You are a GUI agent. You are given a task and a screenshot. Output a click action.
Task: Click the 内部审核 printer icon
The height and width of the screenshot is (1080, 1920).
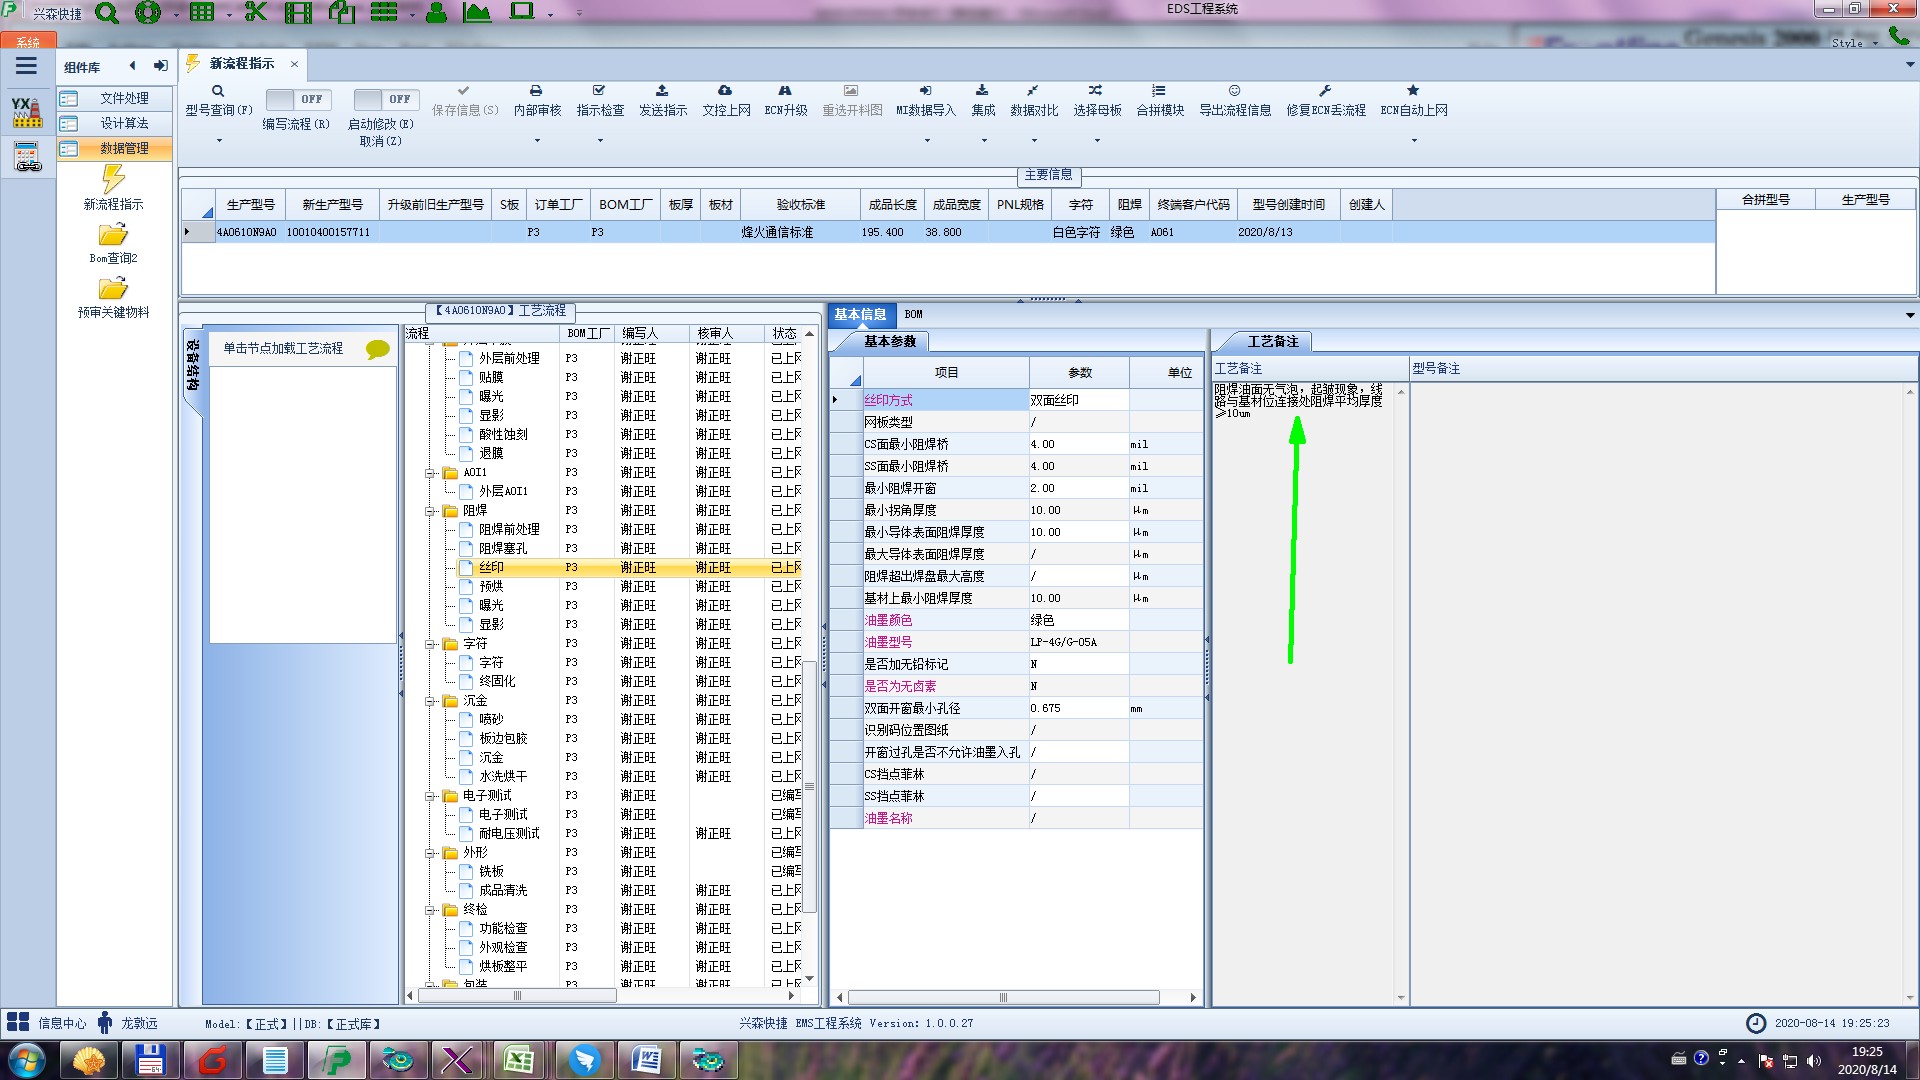tap(536, 91)
